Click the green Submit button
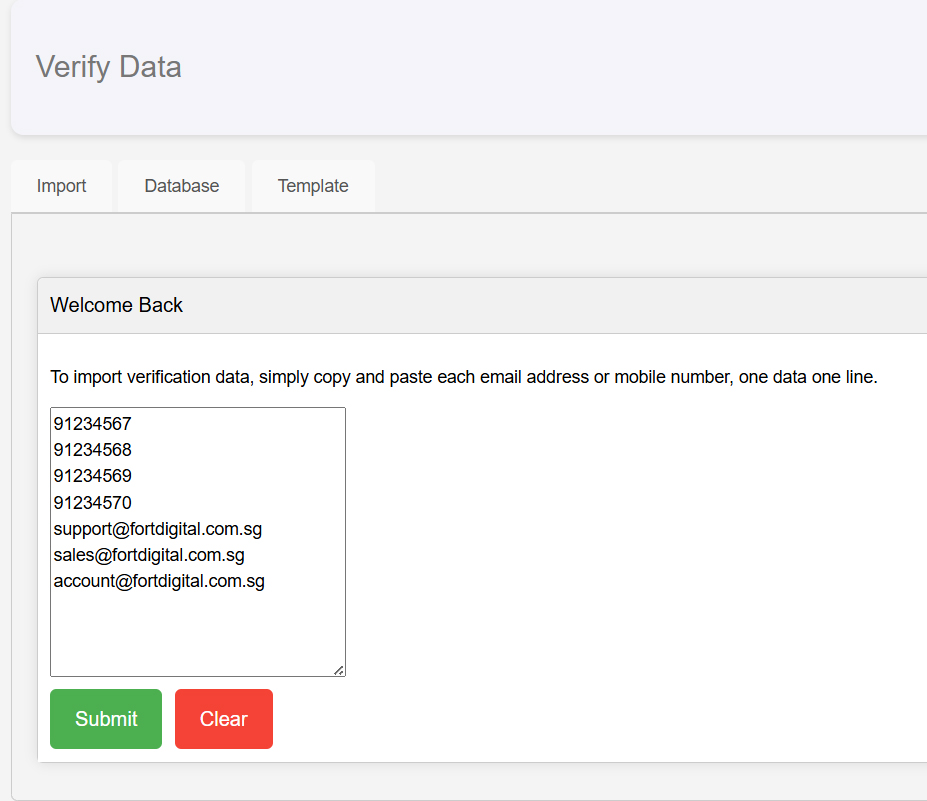 point(106,719)
